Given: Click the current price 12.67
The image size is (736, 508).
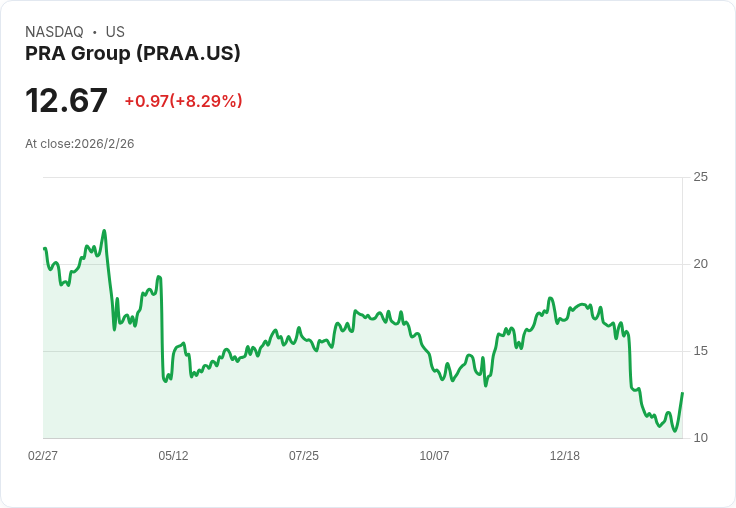Looking at the screenshot, I should [66, 101].
